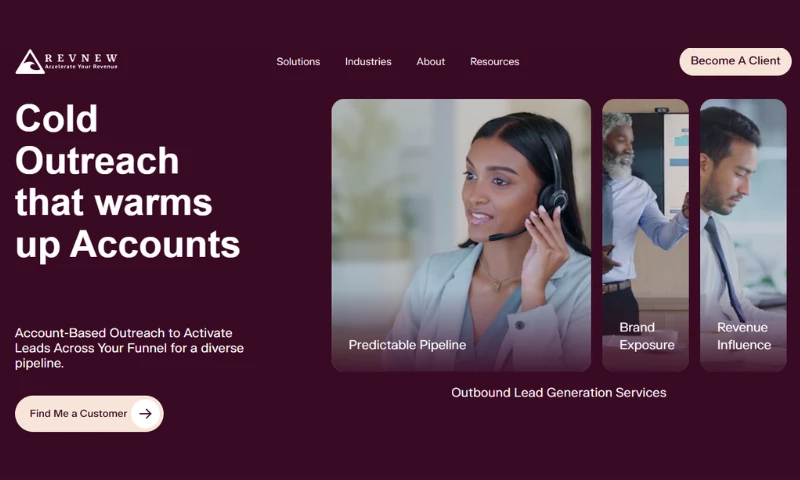
Task: Click the Predictable Pipeline caption
Action: pos(407,345)
